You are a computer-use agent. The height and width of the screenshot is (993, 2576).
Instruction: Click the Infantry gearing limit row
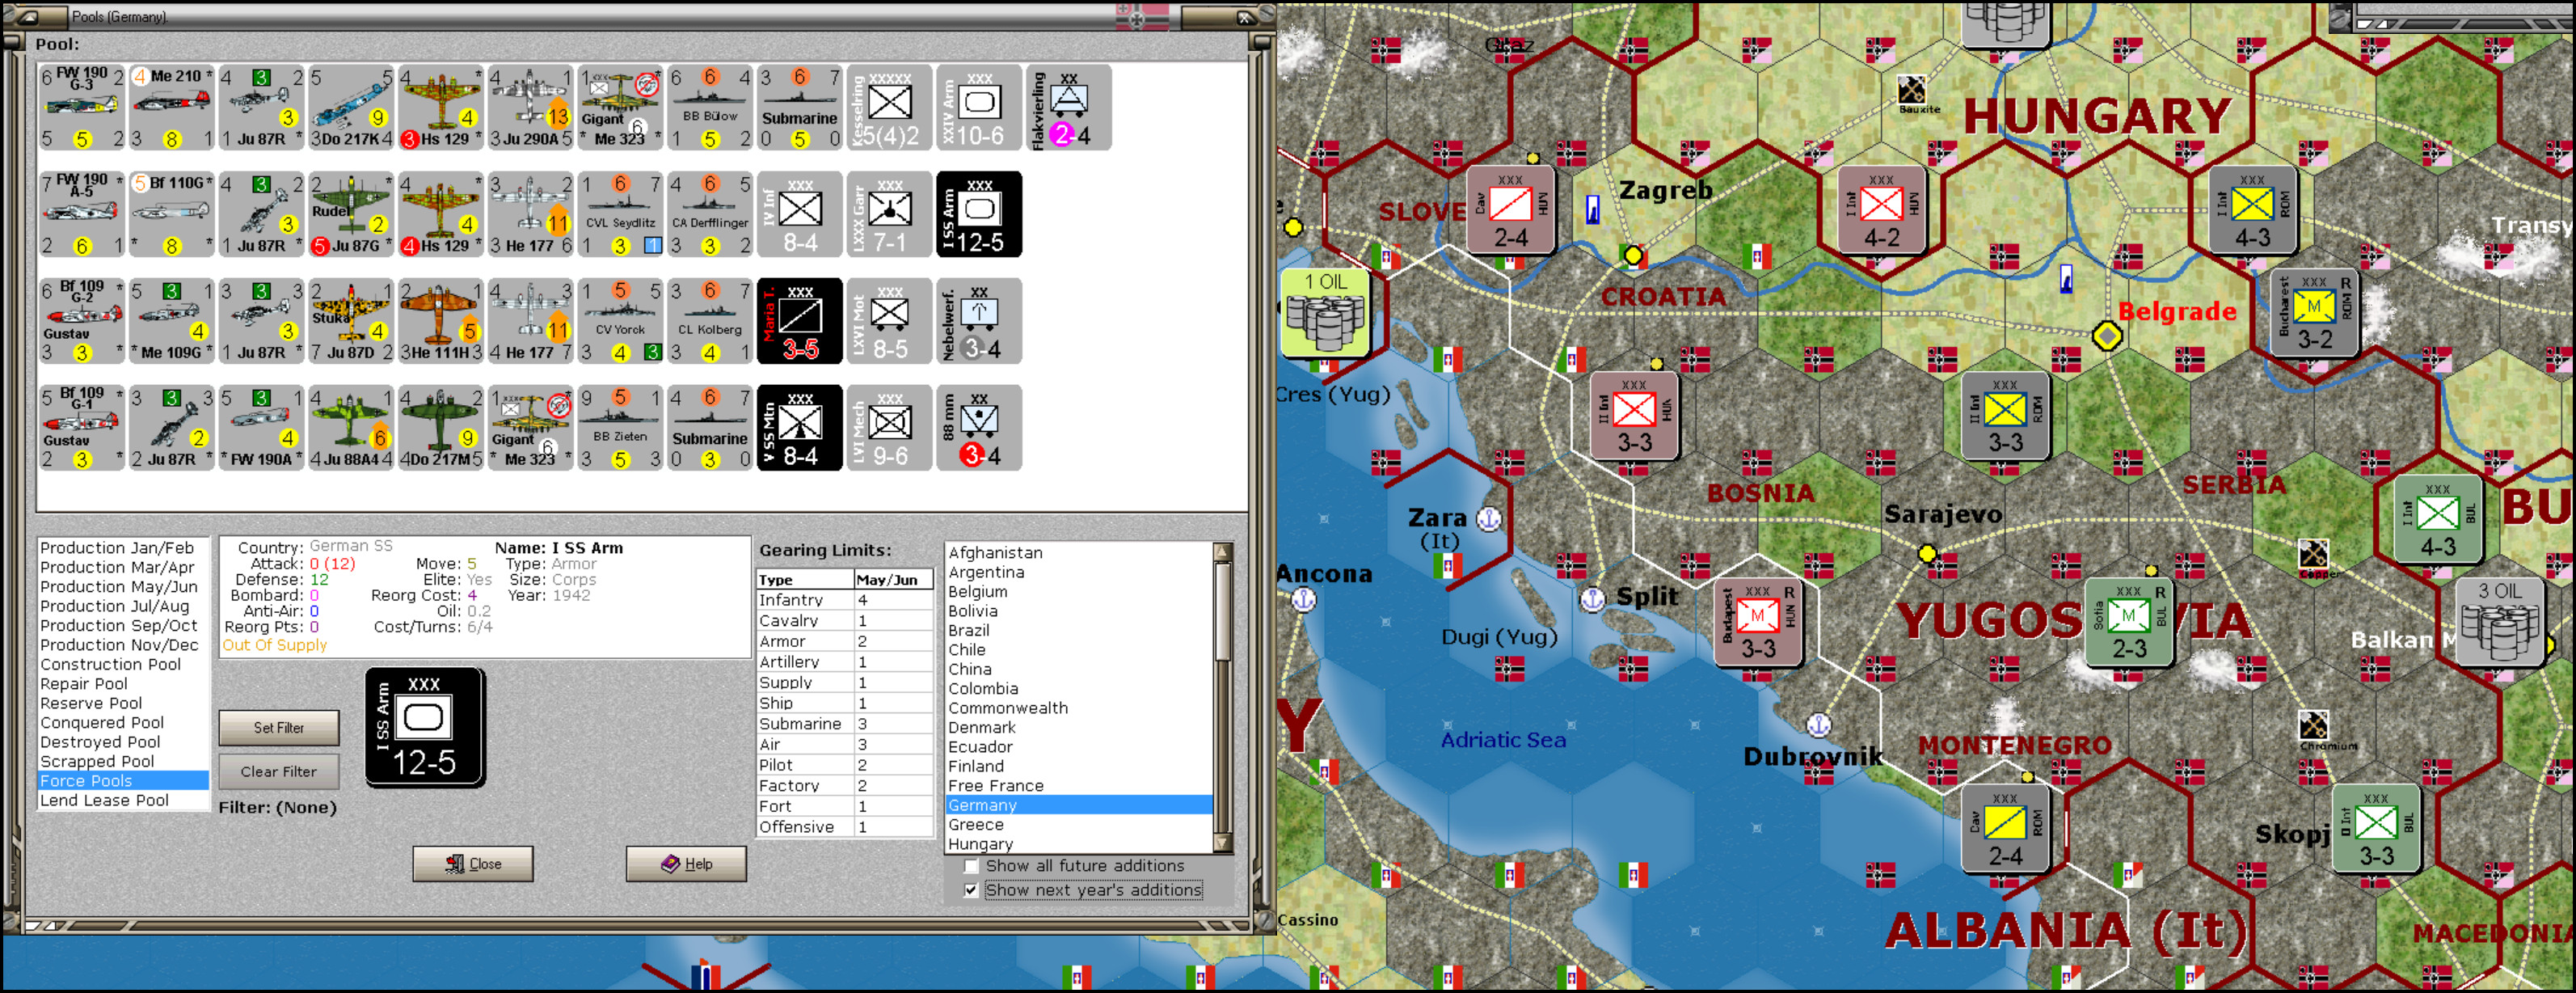[x=845, y=600]
